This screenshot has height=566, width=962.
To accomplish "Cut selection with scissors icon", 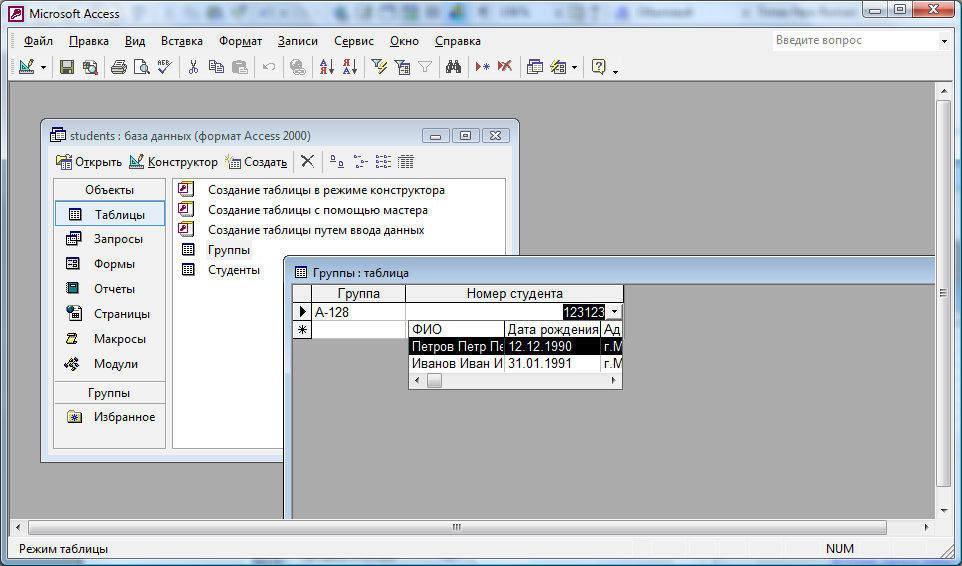I will (x=193, y=67).
